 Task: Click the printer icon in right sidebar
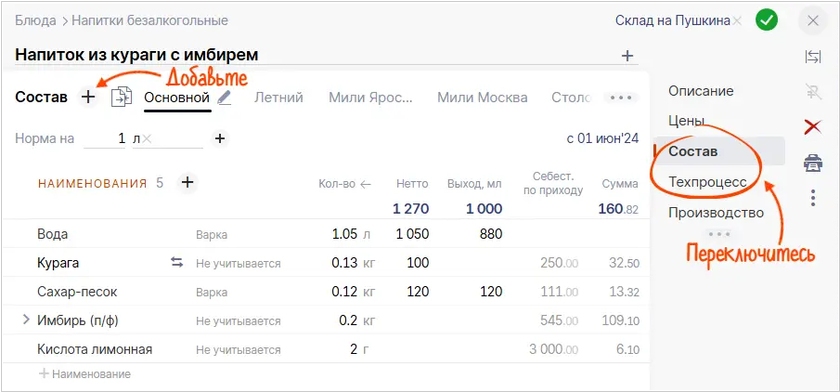pyautogui.click(x=813, y=162)
